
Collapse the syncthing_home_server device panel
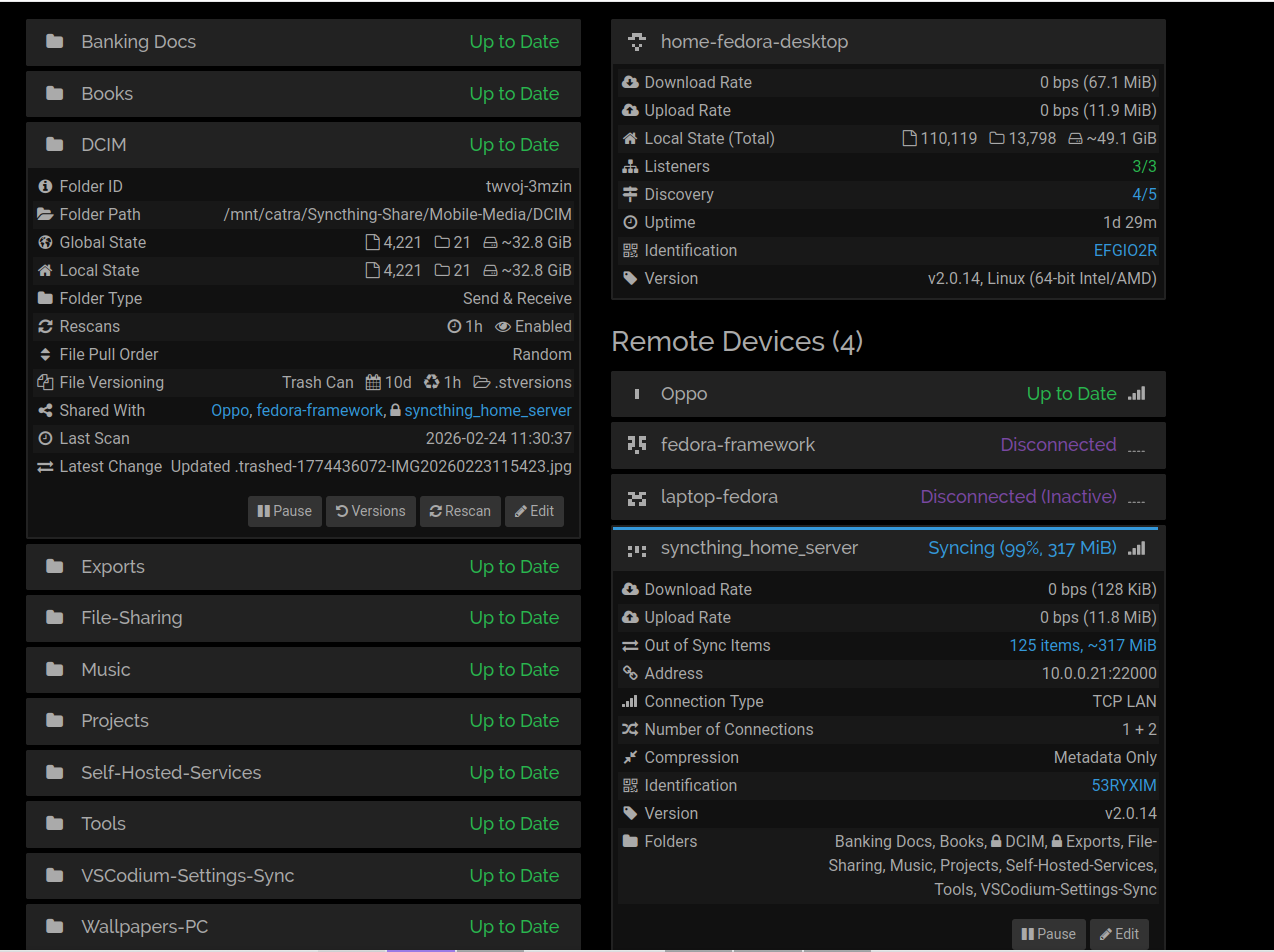(x=887, y=549)
